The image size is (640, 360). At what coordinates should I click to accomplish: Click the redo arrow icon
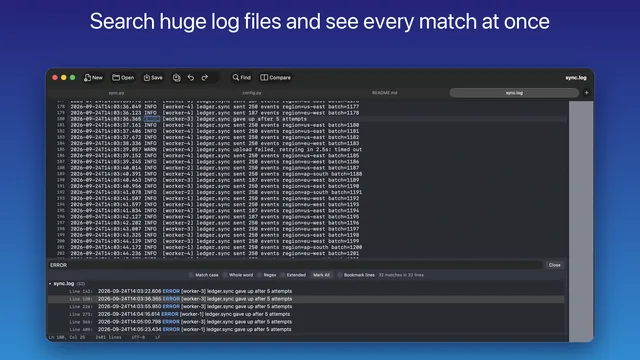[204, 78]
